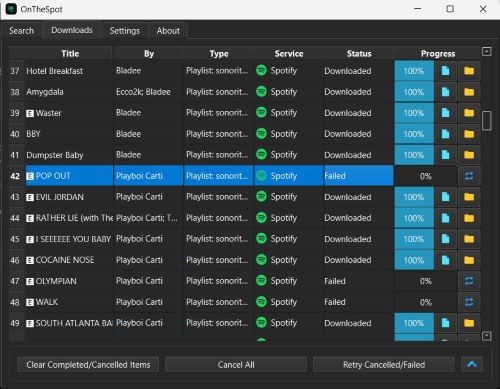Collapse the bottom button panel with up chevron
Viewport: 500px width, 389px height.
472,364
